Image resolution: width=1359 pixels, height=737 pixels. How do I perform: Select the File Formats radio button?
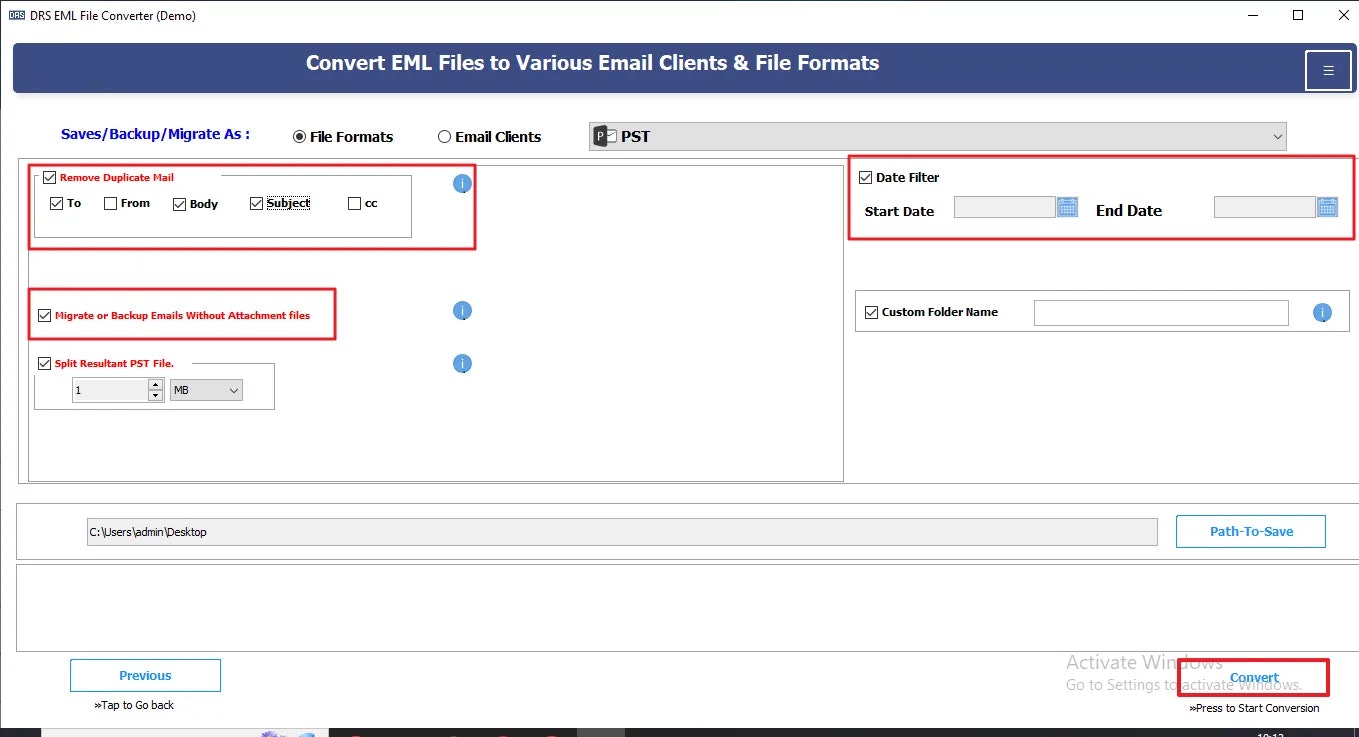299,137
